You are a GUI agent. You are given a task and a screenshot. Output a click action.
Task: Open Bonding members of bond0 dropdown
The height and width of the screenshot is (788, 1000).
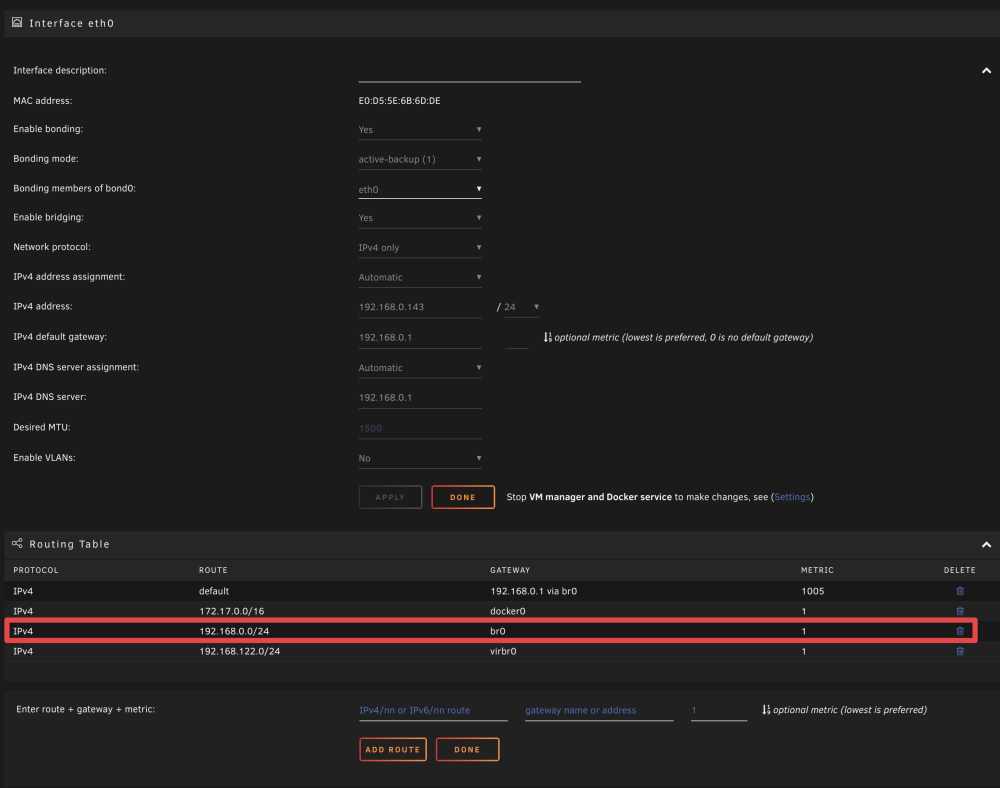(x=420, y=189)
